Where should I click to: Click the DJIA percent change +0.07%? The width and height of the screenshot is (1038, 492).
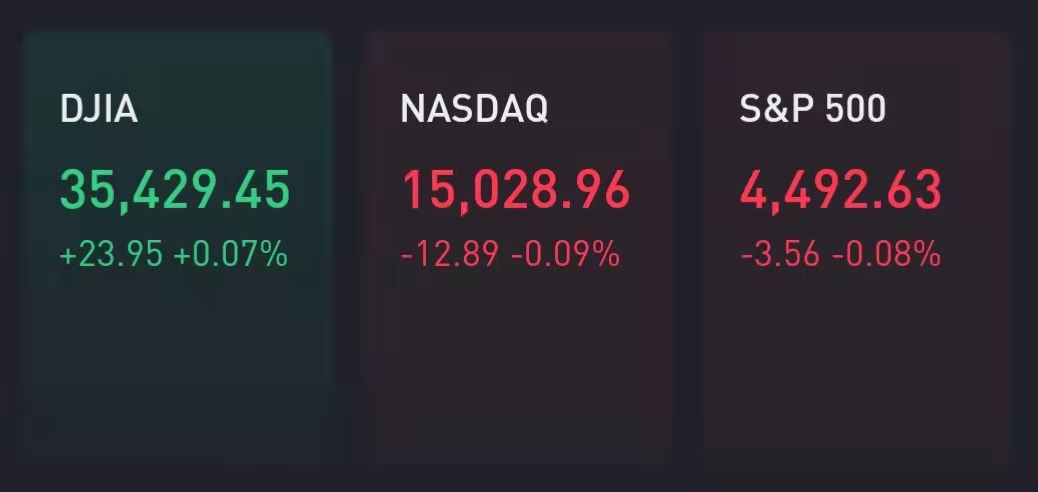click(230, 254)
